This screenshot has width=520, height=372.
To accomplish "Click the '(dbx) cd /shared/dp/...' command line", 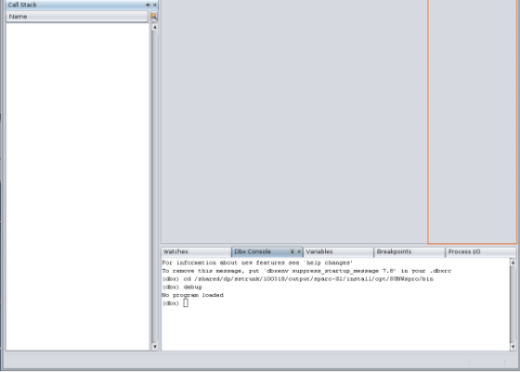I will pyautogui.click(x=298, y=279).
